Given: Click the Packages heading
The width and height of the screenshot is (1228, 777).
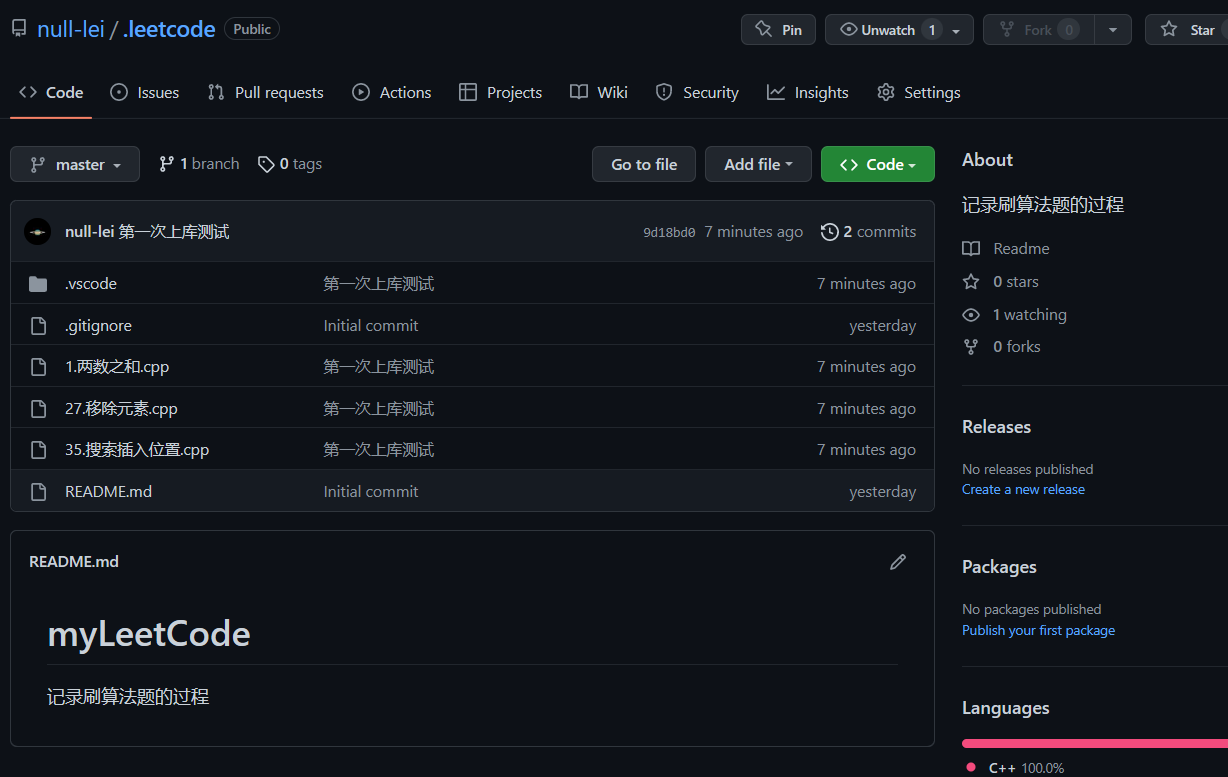Looking at the screenshot, I should click(x=999, y=567).
